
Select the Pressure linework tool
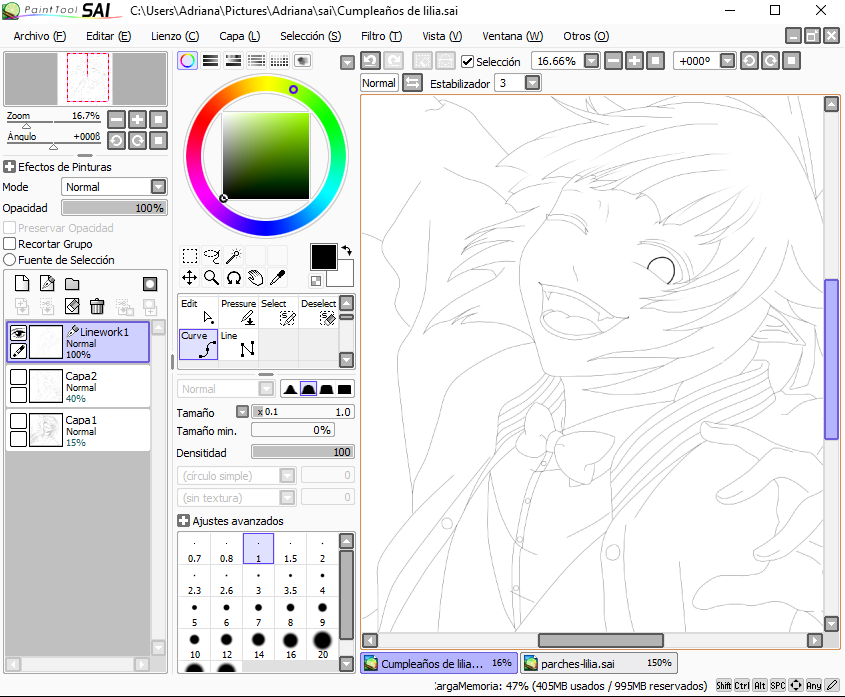pyautogui.click(x=239, y=312)
